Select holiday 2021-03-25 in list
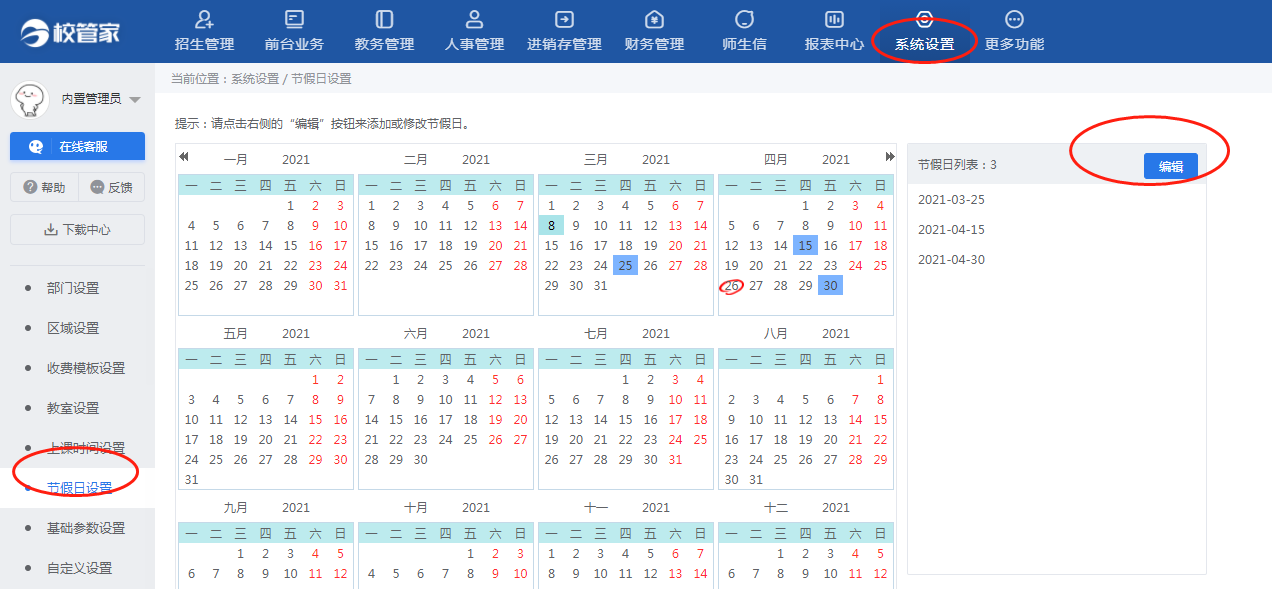The height and width of the screenshot is (589, 1272). (x=951, y=200)
